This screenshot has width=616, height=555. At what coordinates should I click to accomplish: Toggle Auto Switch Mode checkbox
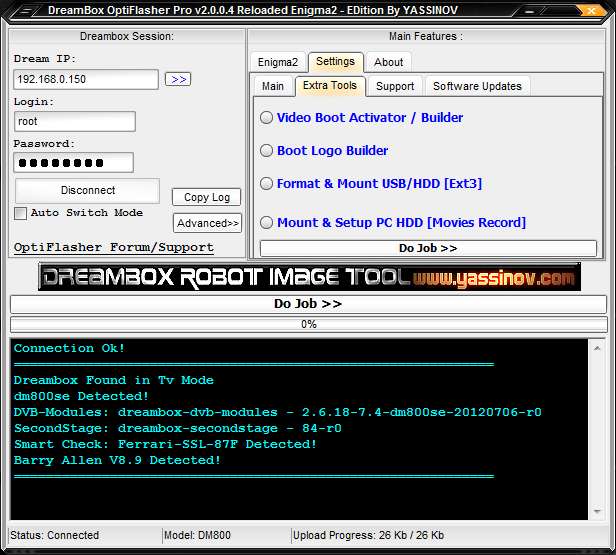click(20, 213)
